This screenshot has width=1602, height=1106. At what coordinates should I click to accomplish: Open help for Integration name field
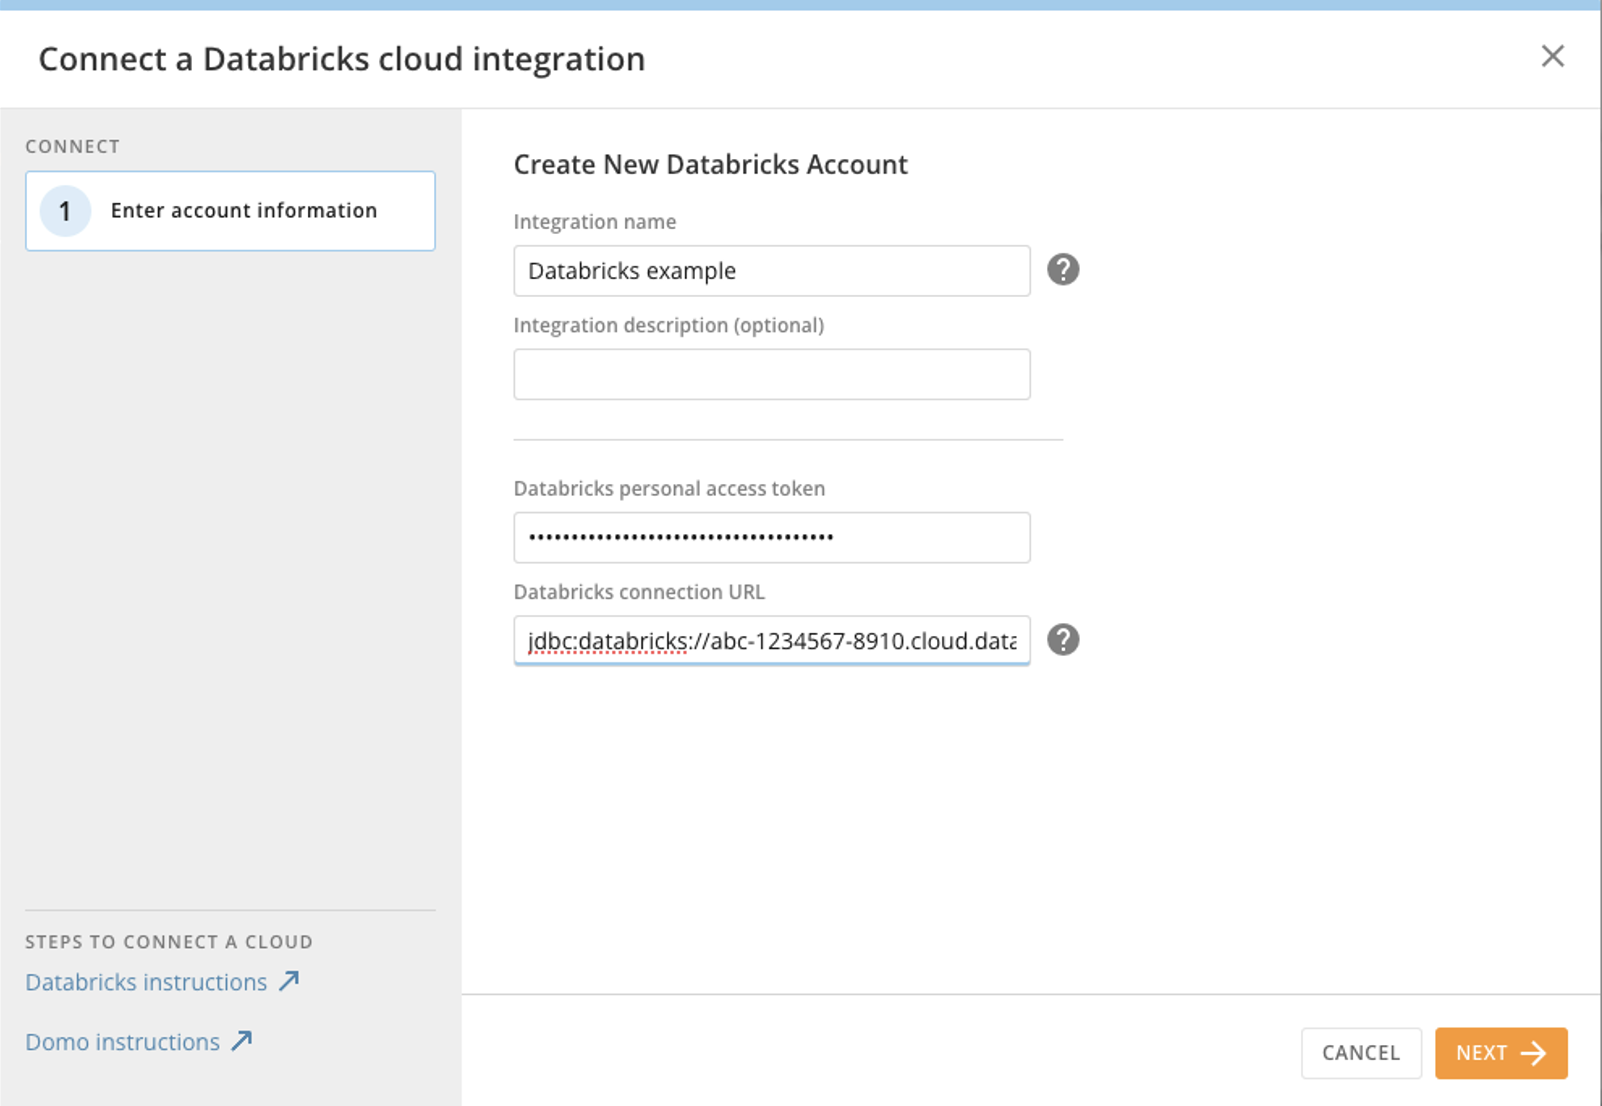pos(1064,269)
